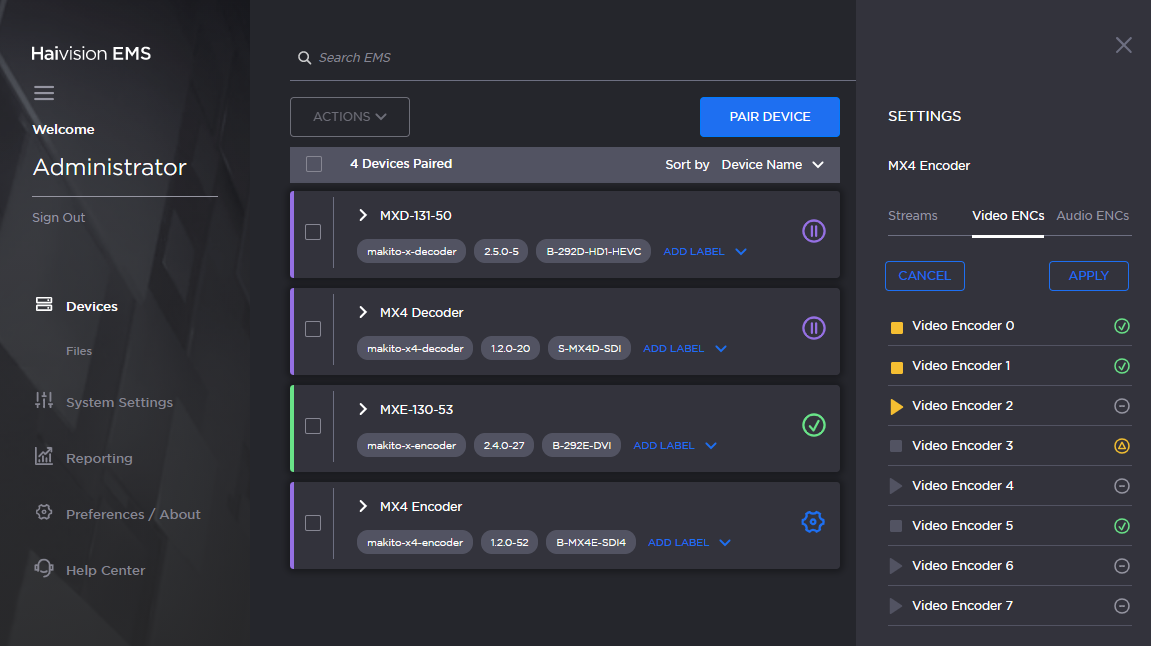The width and height of the screenshot is (1151, 646).
Task: Click the warning icon on Video Encoder 3
Action: point(1121,446)
